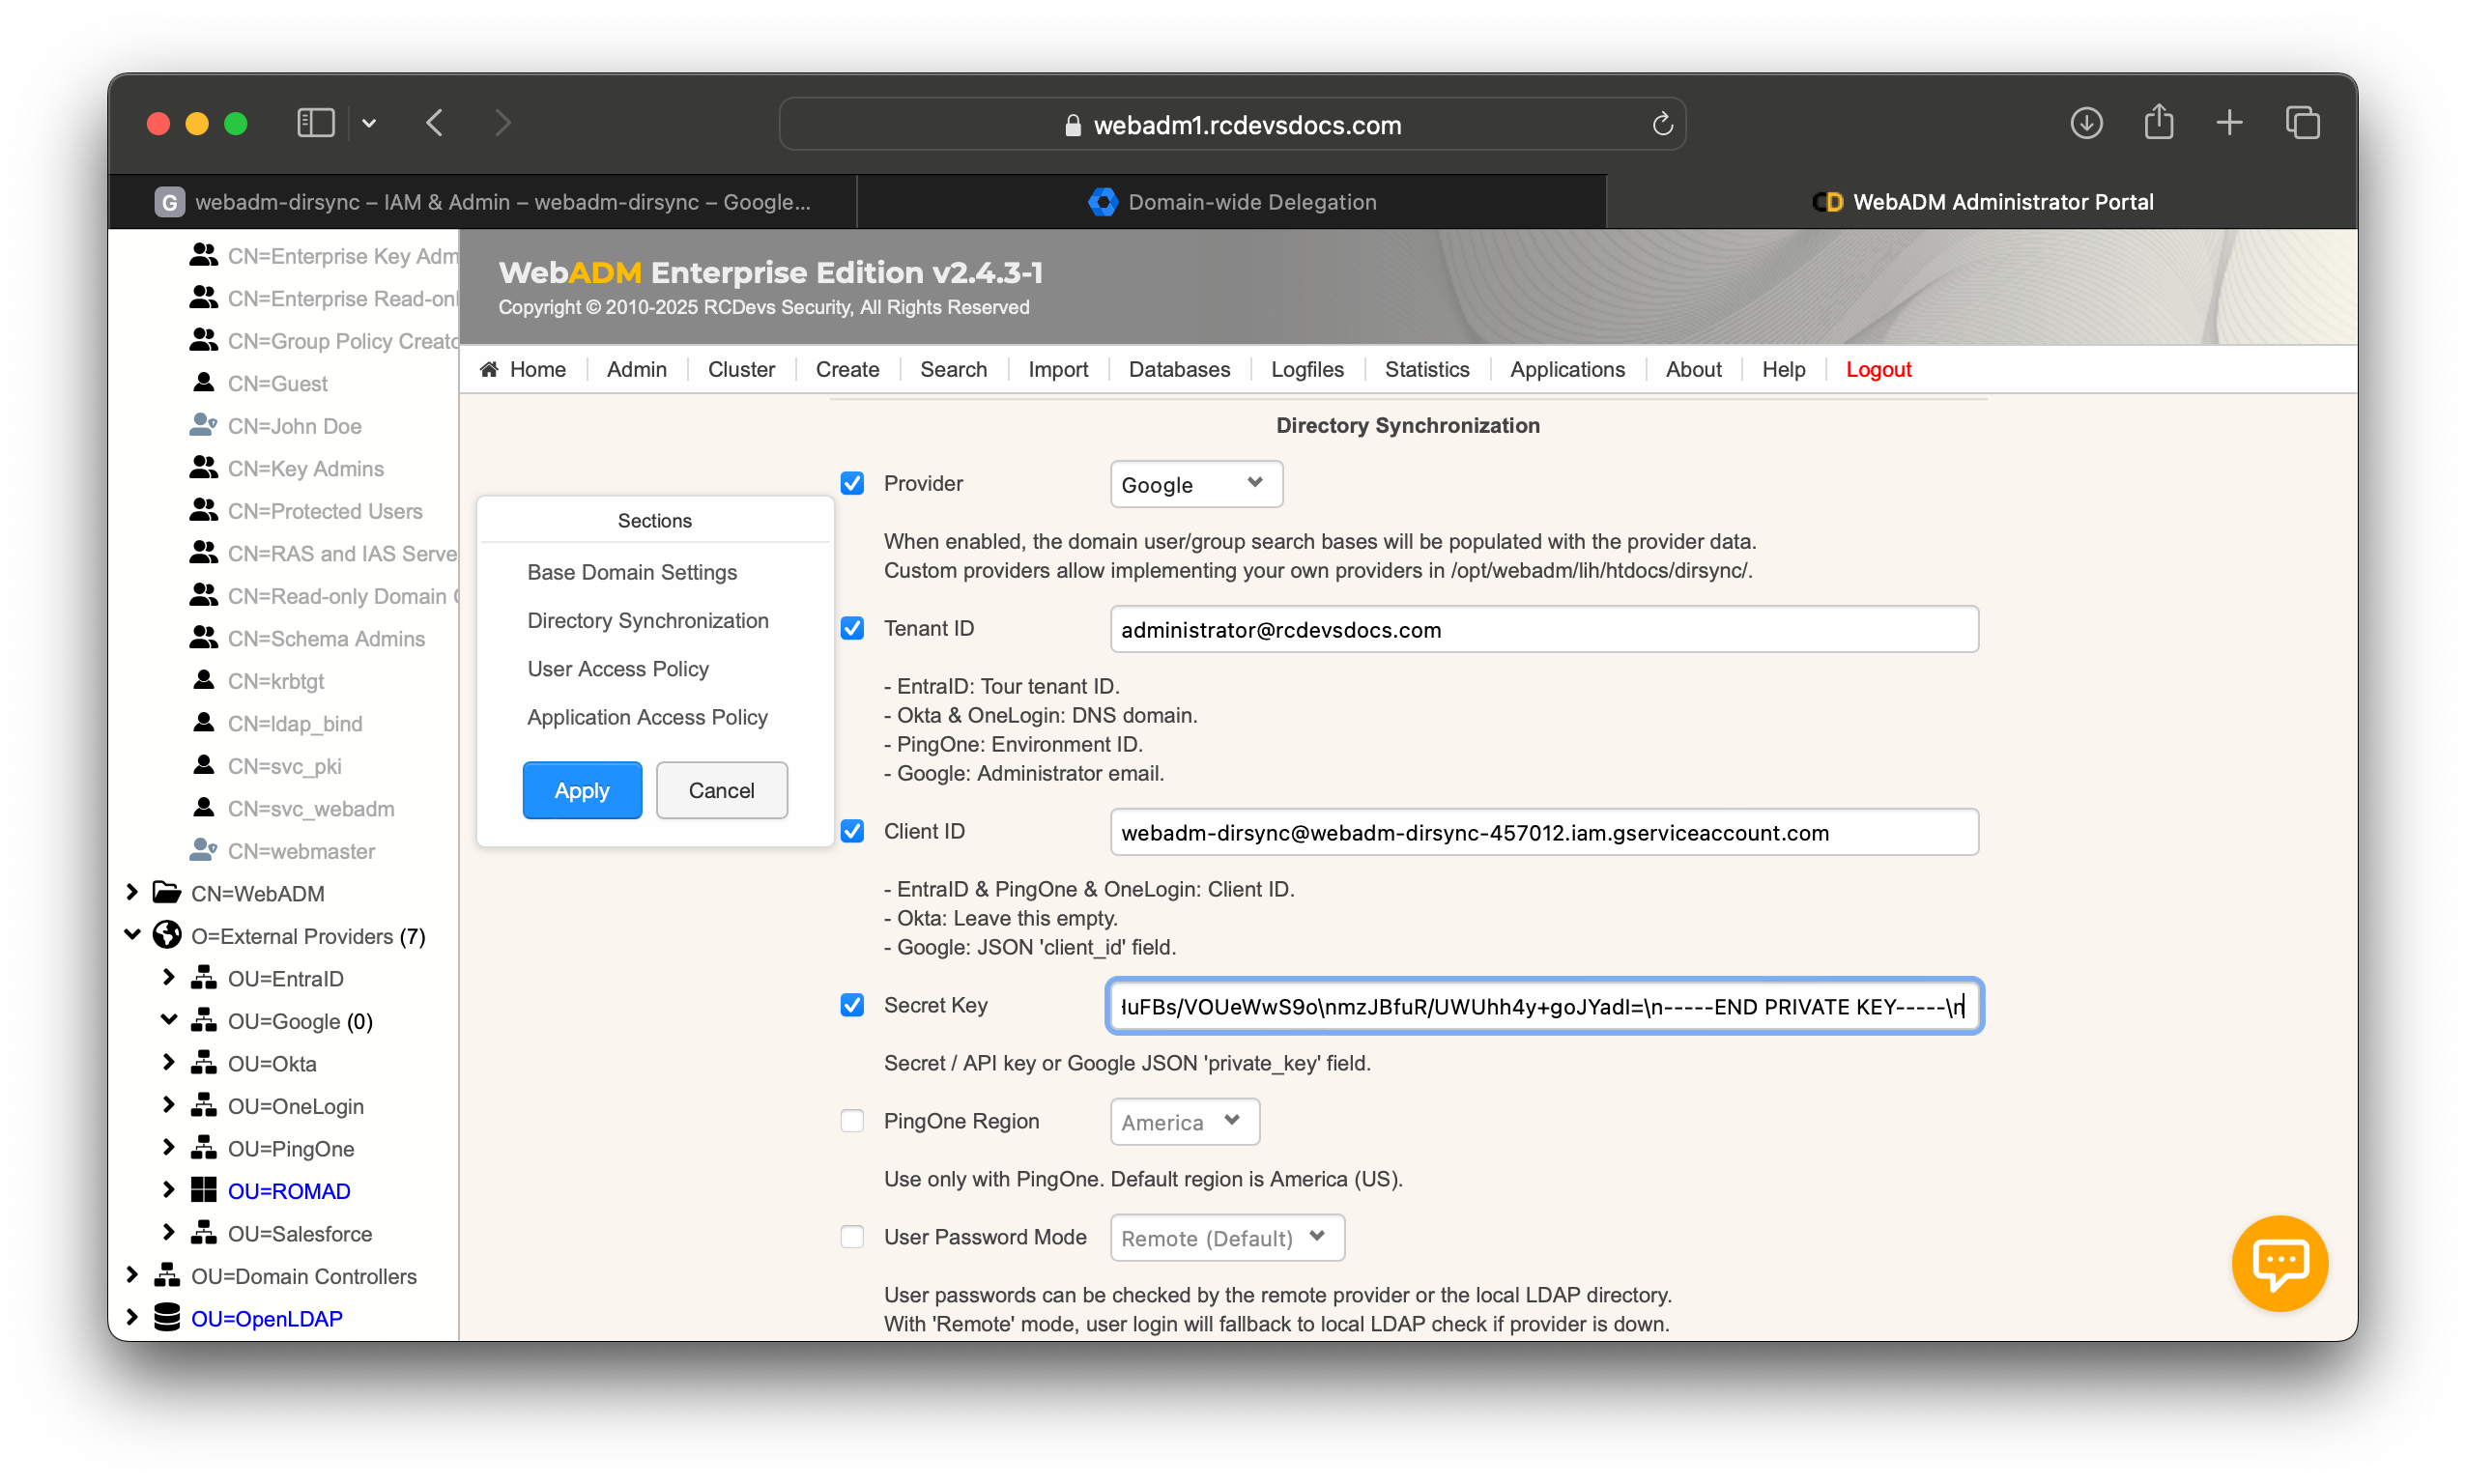The image size is (2466, 1484).
Task: Open the Databases menu
Action: pos(1179,369)
